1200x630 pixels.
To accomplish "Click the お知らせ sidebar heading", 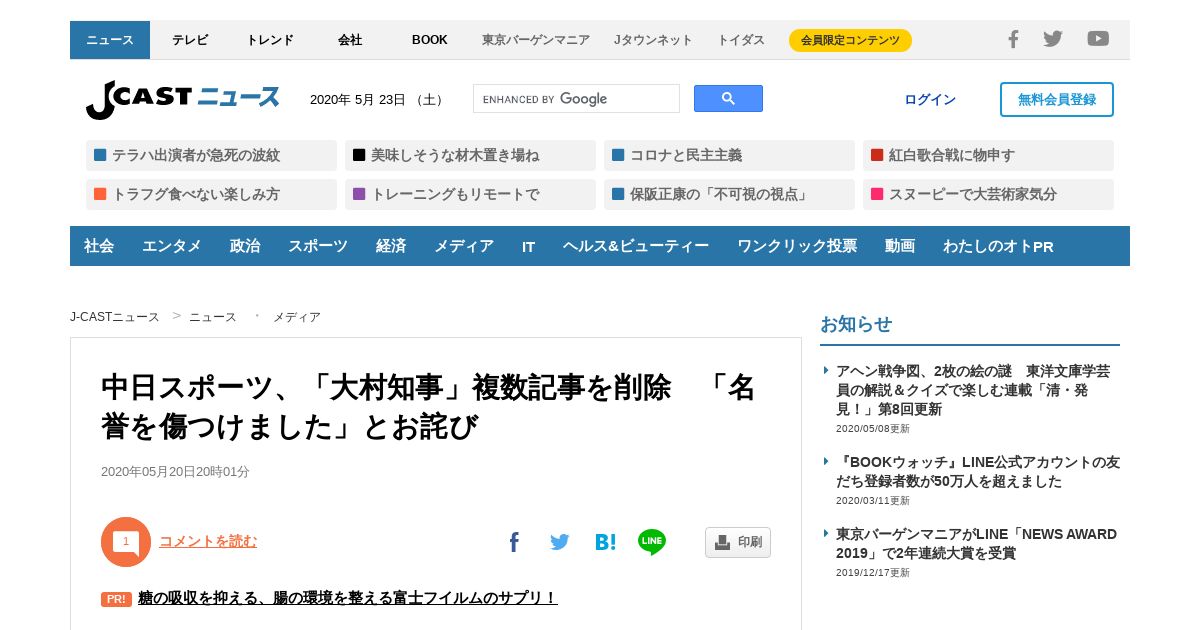I will 856,324.
